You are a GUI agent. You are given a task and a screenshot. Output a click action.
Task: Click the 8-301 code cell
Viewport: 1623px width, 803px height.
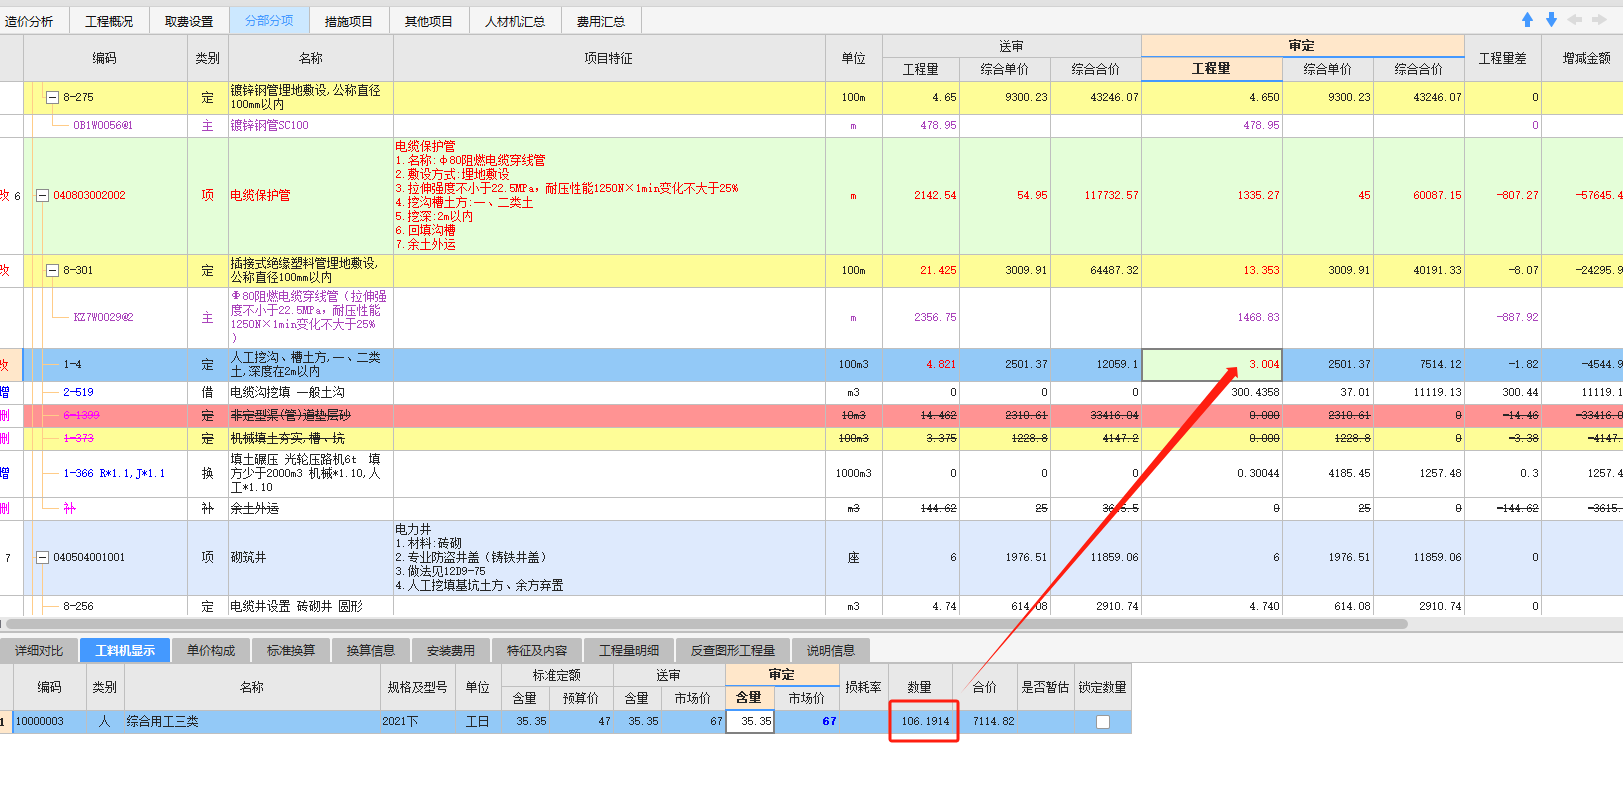tap(104, 270)
